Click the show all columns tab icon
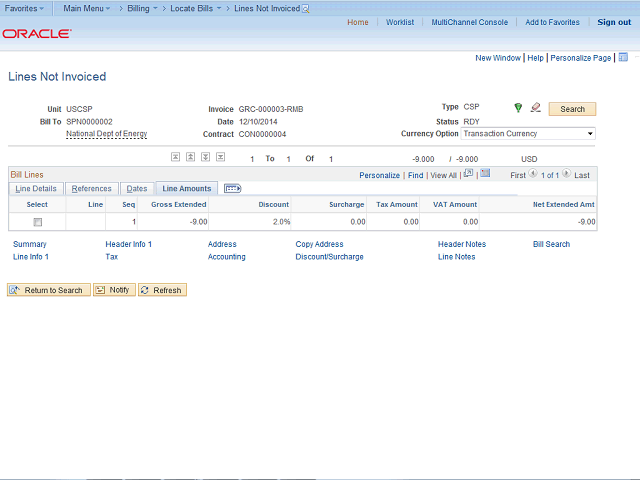The width and height of the screenshot is (640, 480). click(233, 189)
